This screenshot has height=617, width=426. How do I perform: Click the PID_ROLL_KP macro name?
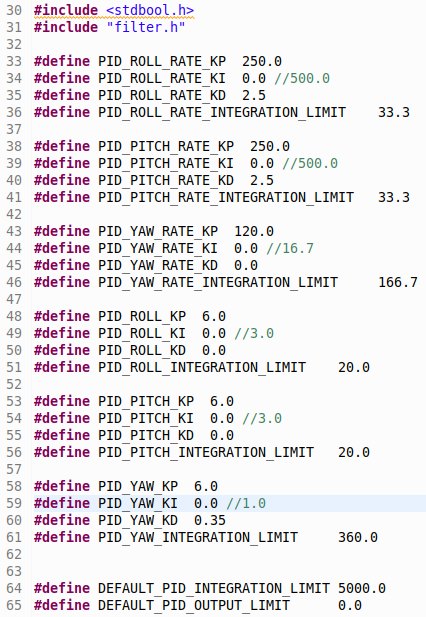142,316
